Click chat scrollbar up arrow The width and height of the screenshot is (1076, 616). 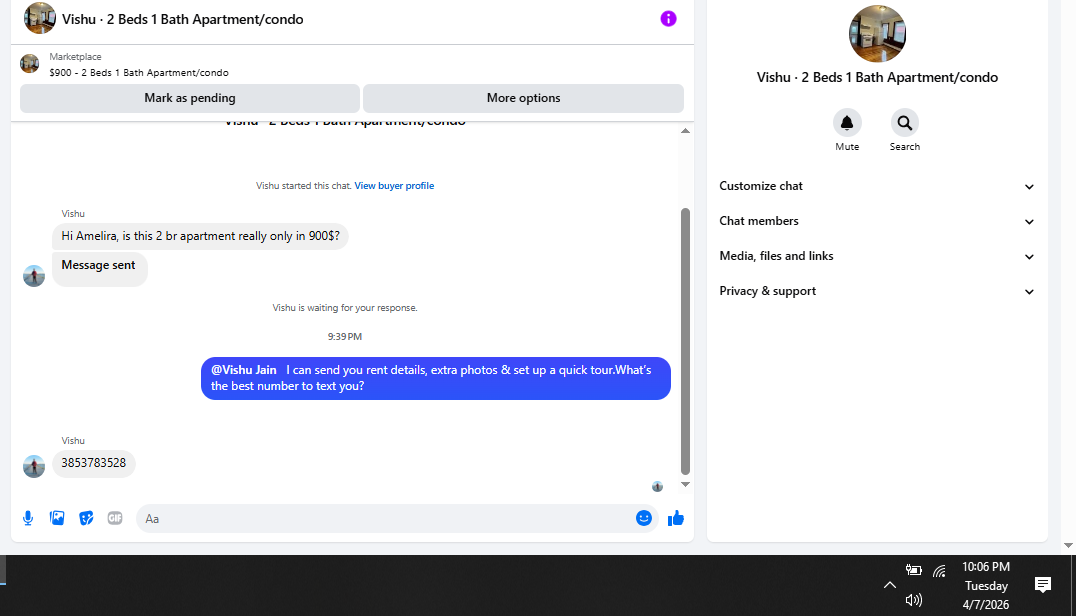pos(685,130)
